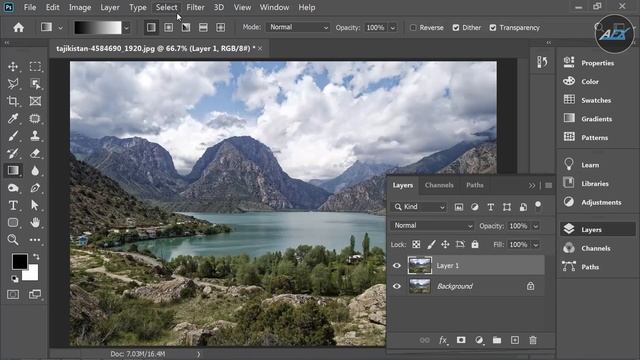Viewport: 640px width, 360px height.
Task: Open options bar Opacity dropdown arrow
Action: coord(393,28)
